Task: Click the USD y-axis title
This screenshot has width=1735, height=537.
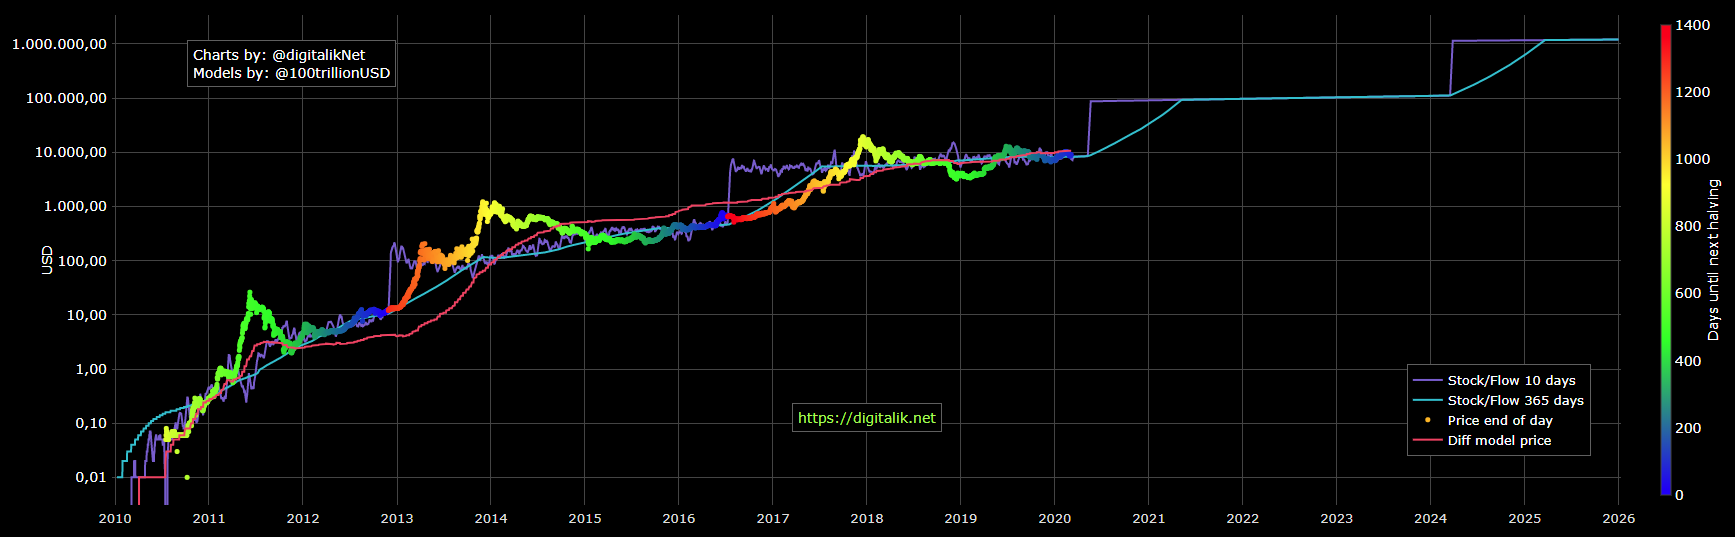Action: coord(47,260)
